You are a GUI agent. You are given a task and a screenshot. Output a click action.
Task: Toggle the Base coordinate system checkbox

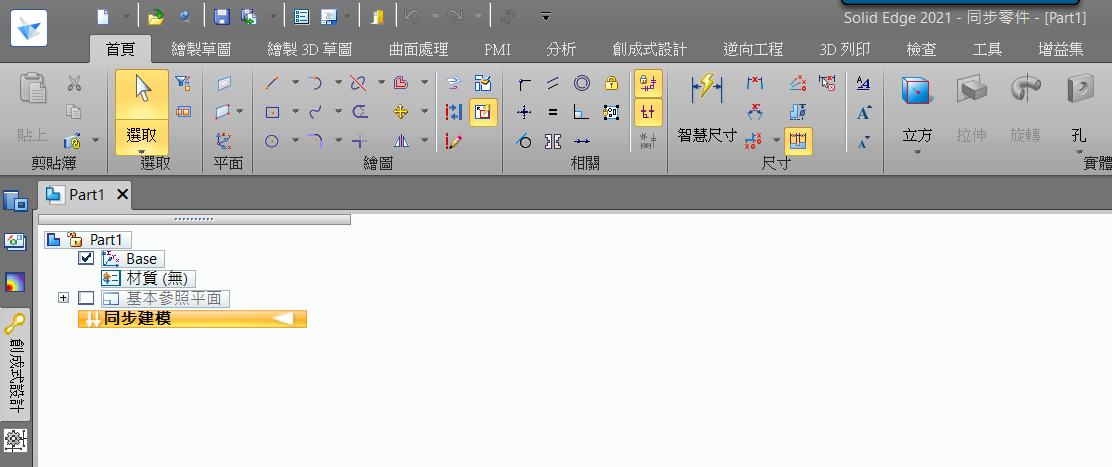point(86,259)
